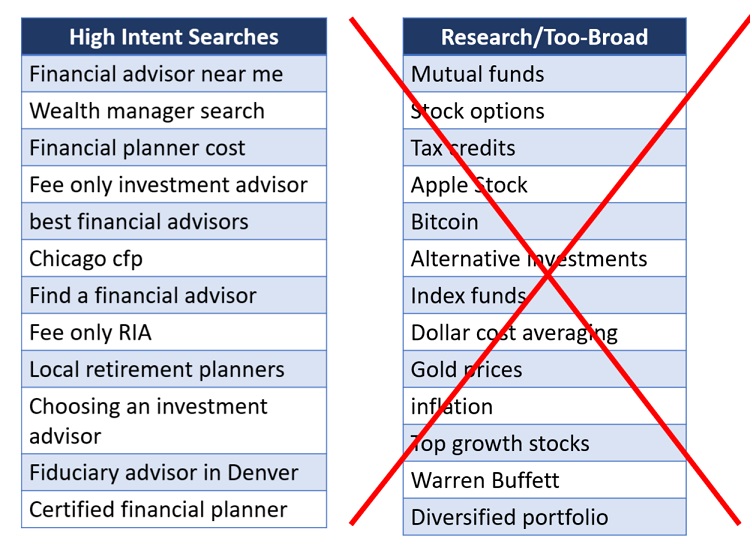Screen dimensions: 752x545
Task: Select the 'Find a financial advisor' entry
Action: (143, 296)
